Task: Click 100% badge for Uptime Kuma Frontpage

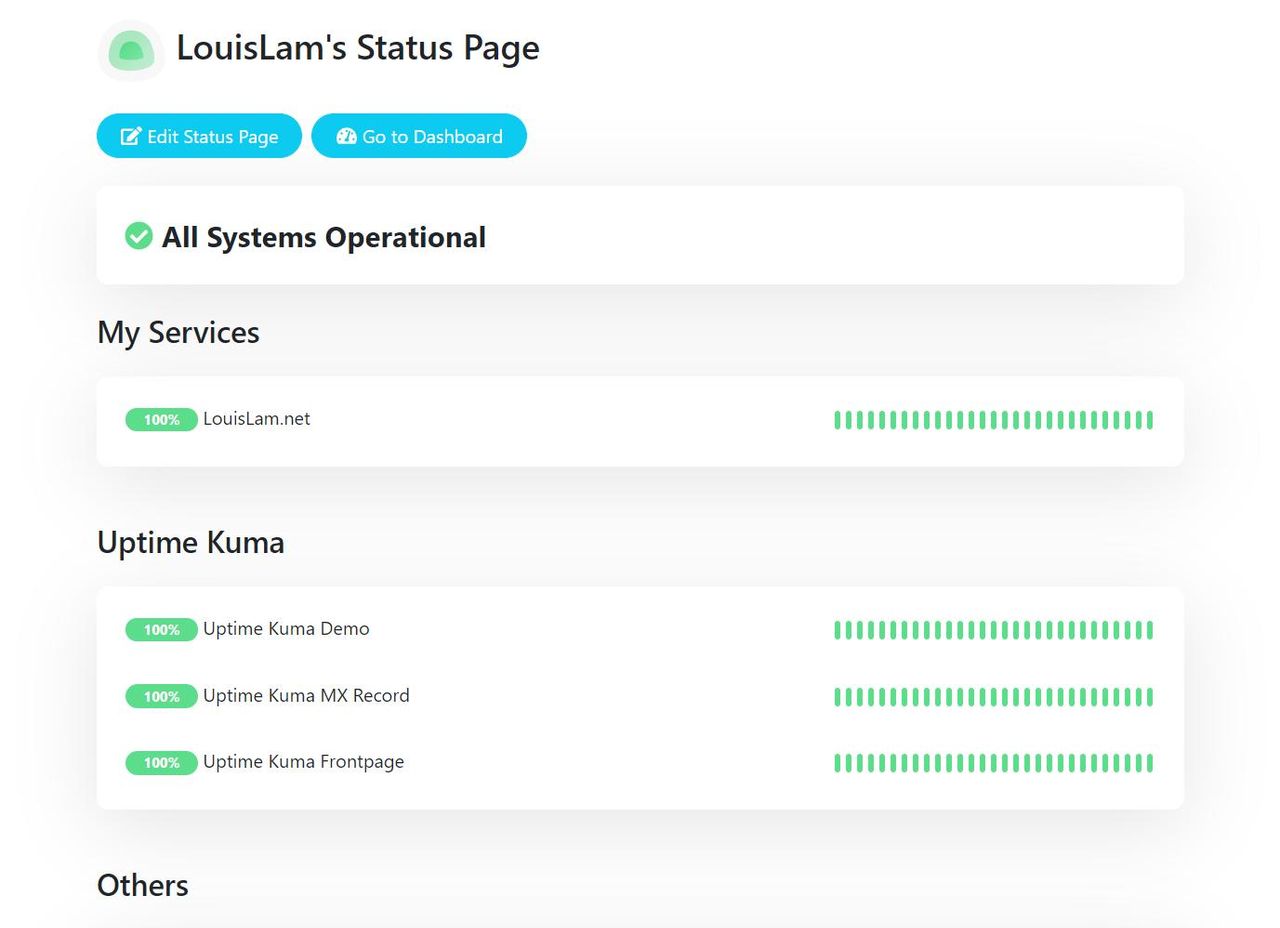Action: tap(161, 763)
